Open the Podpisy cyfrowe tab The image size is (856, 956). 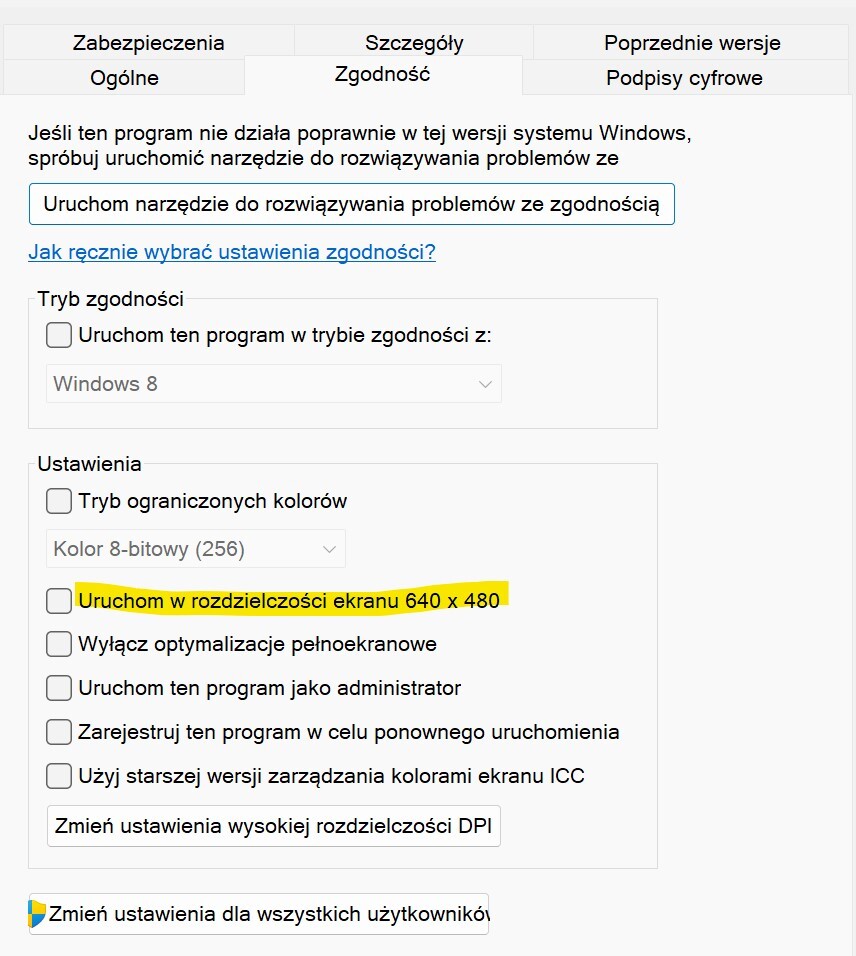684,78
